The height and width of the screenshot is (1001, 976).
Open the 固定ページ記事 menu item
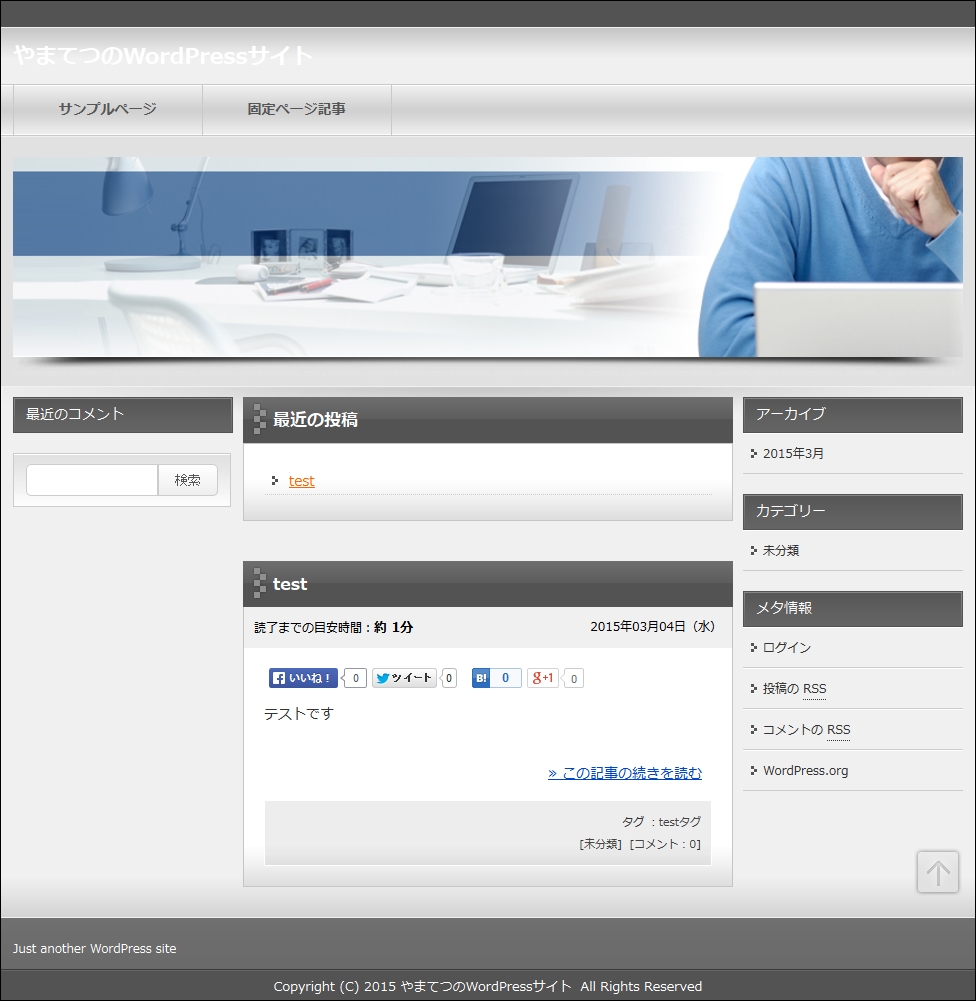(297, 109)
